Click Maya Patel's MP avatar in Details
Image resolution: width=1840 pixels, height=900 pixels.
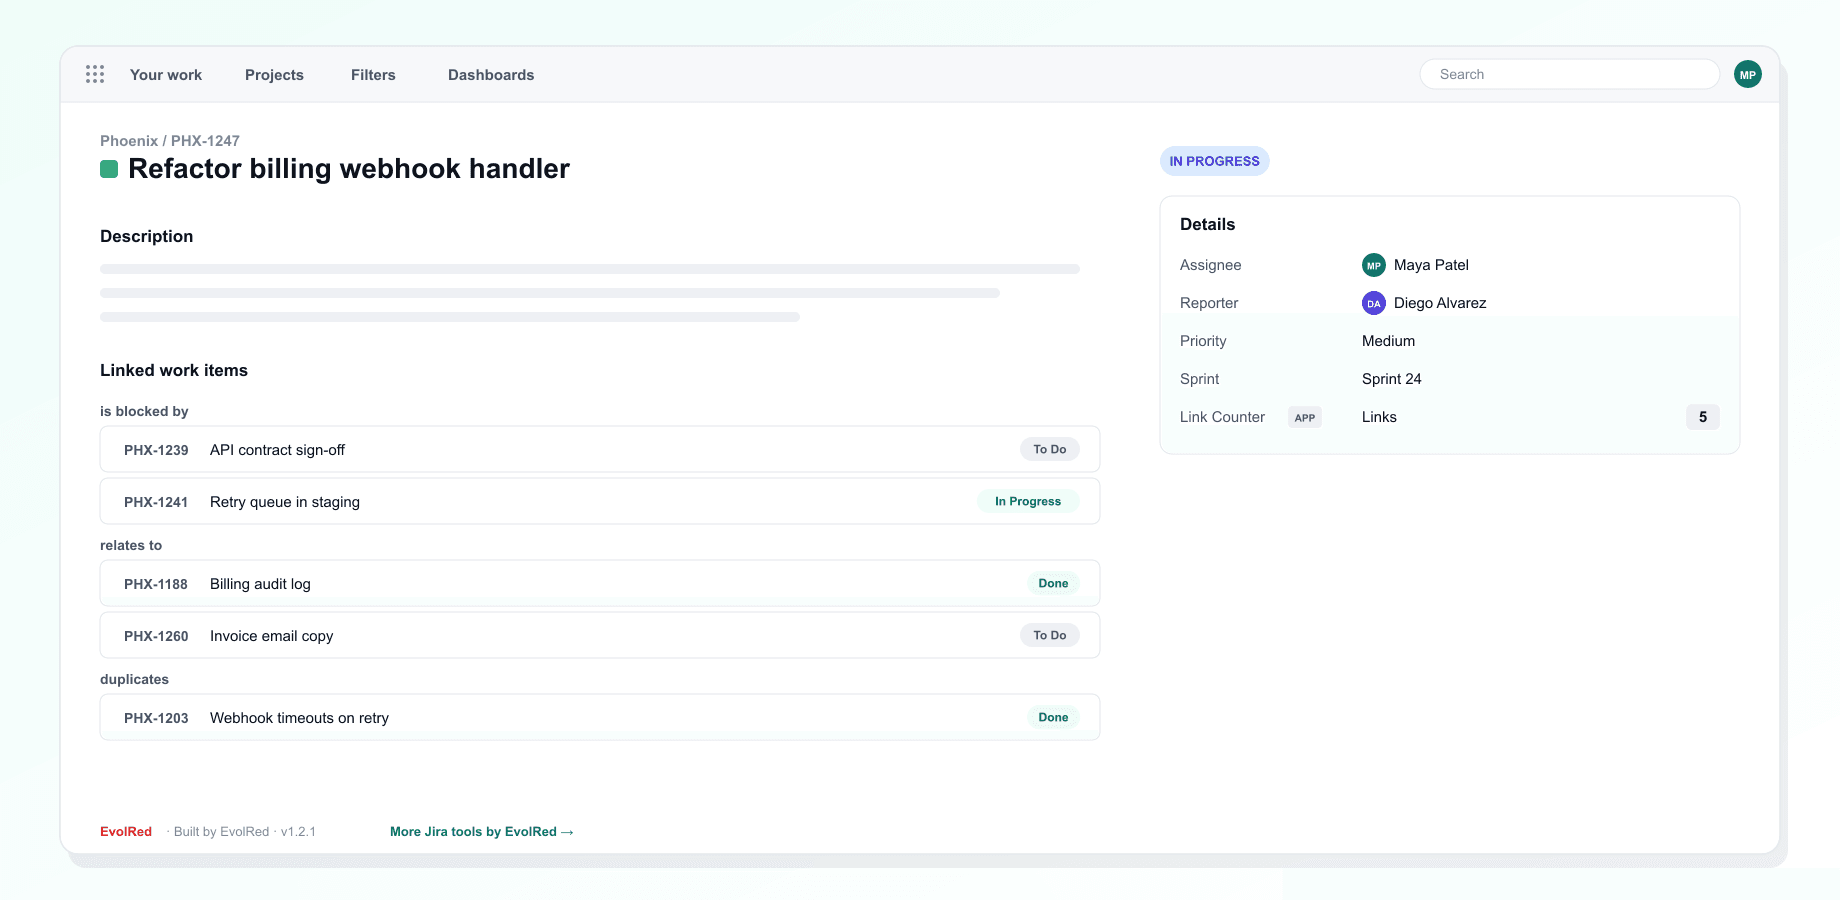coord(1374,265)
